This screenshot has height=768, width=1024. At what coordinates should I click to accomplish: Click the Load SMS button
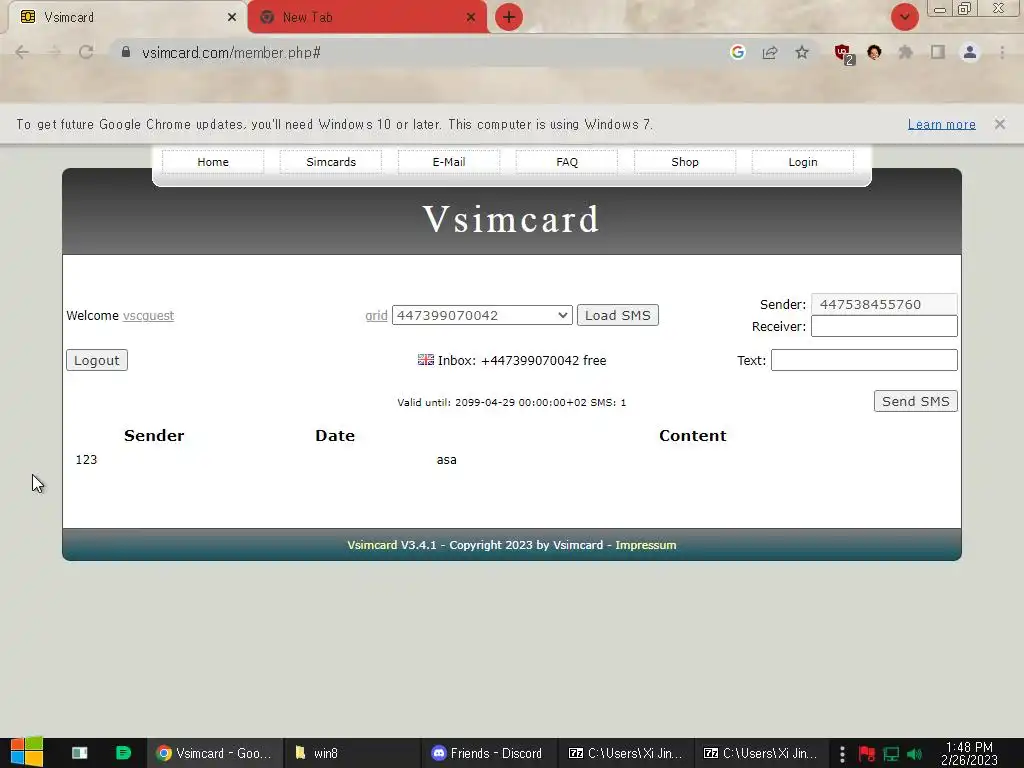(x=618, y=315)
